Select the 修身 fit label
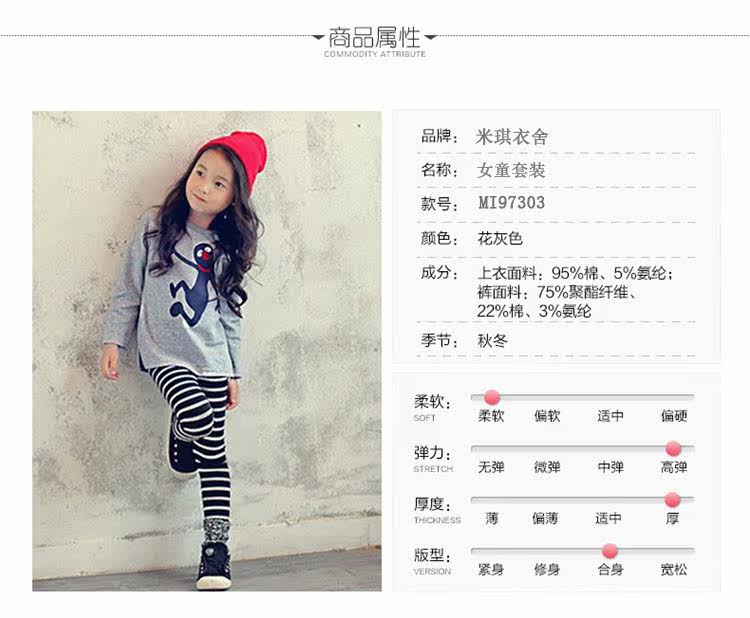This screenshot has height=618, width=750. click(547, 569)
